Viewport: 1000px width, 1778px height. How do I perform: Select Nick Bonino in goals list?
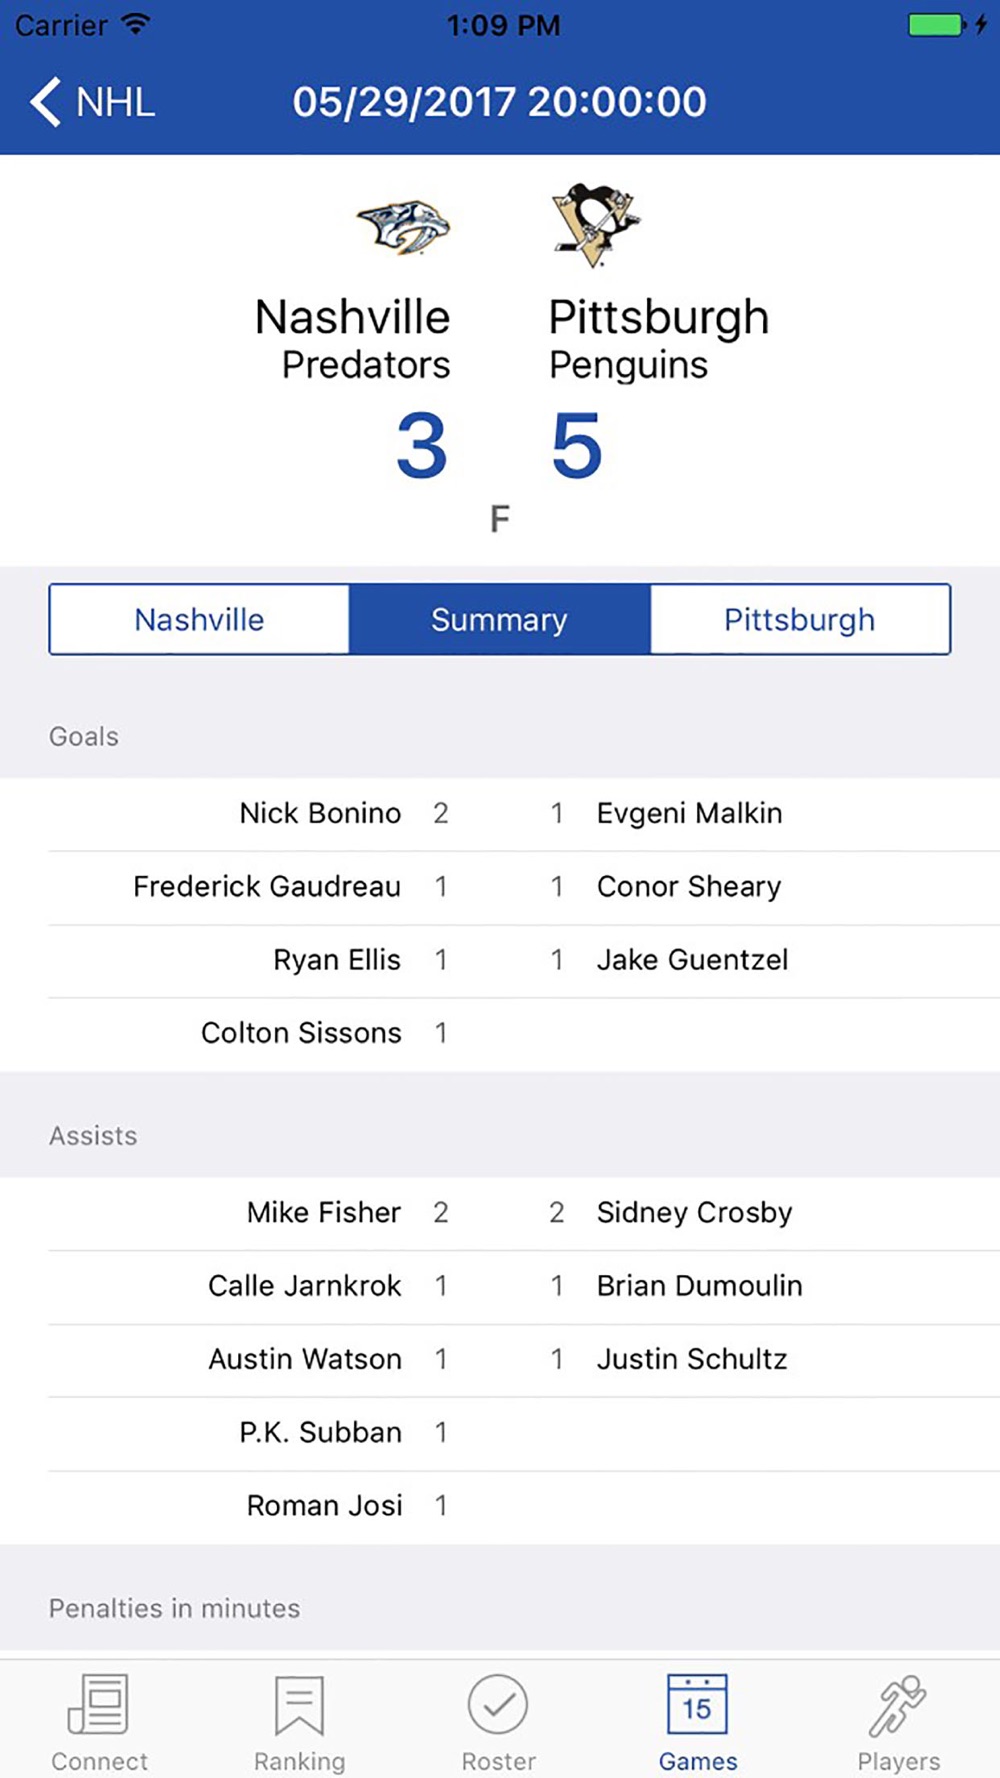tap(320, 814)
